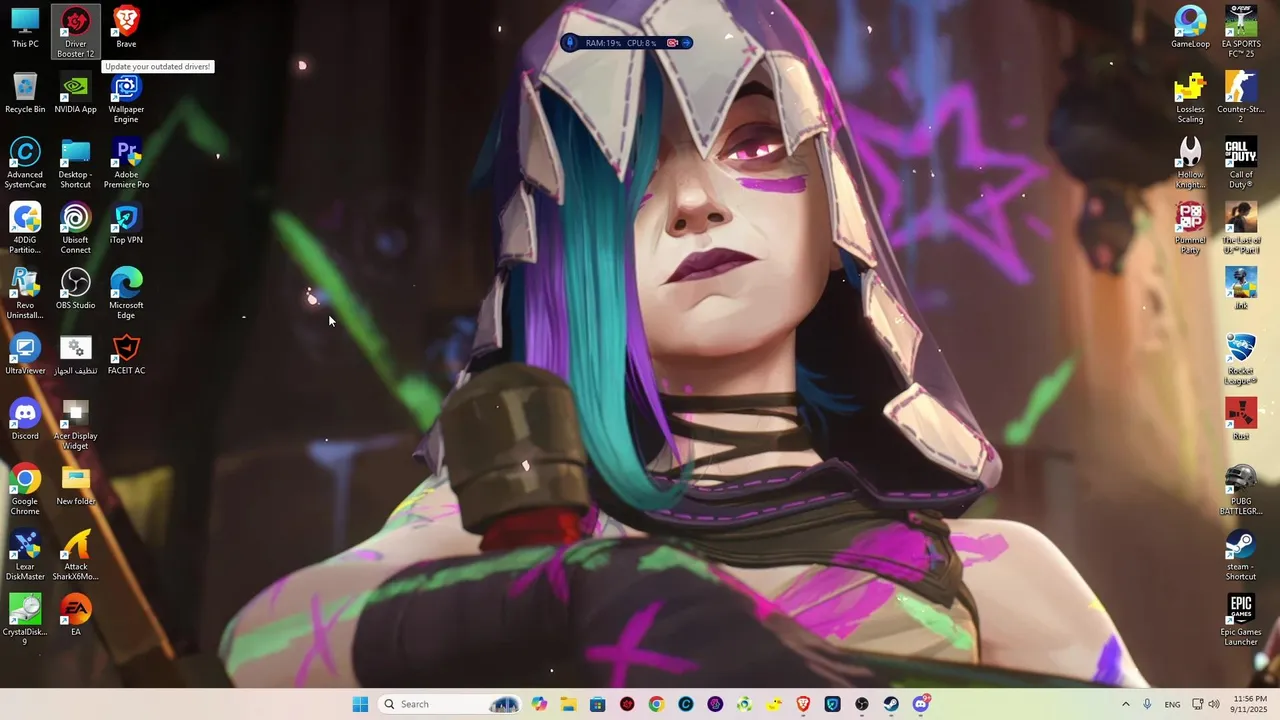The width and height of the screenshot is (1280, 720).
Task: Click the ENG language indicator
Action: 1172,704
